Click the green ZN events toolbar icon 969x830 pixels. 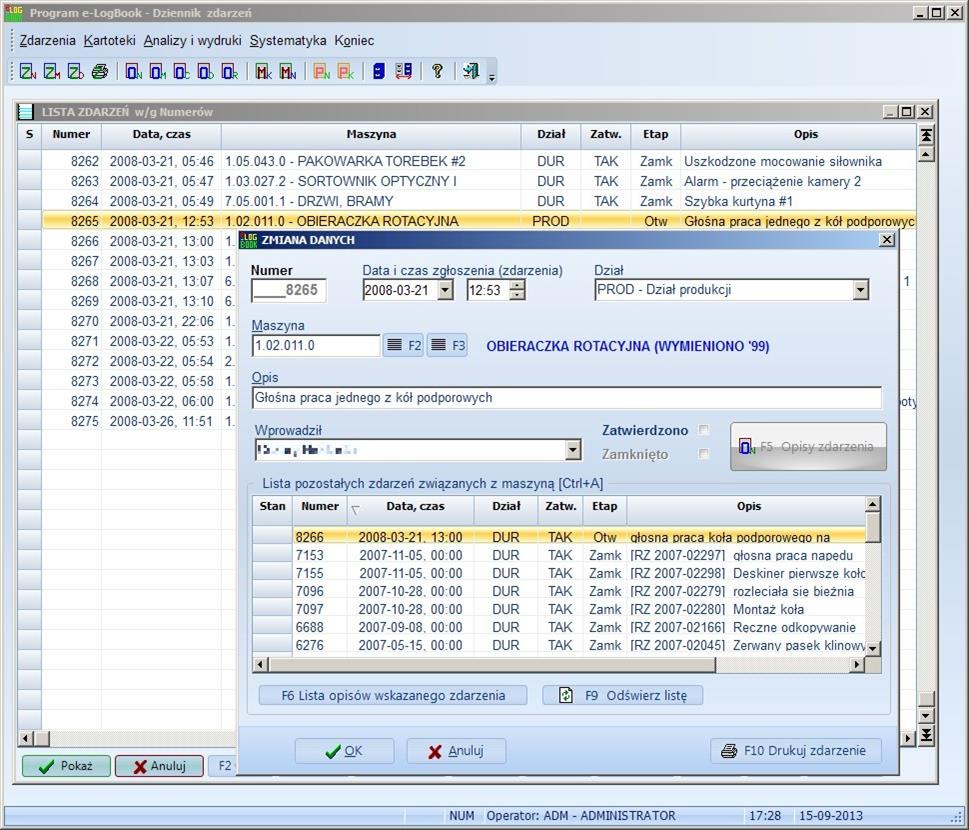coord(28,72)
